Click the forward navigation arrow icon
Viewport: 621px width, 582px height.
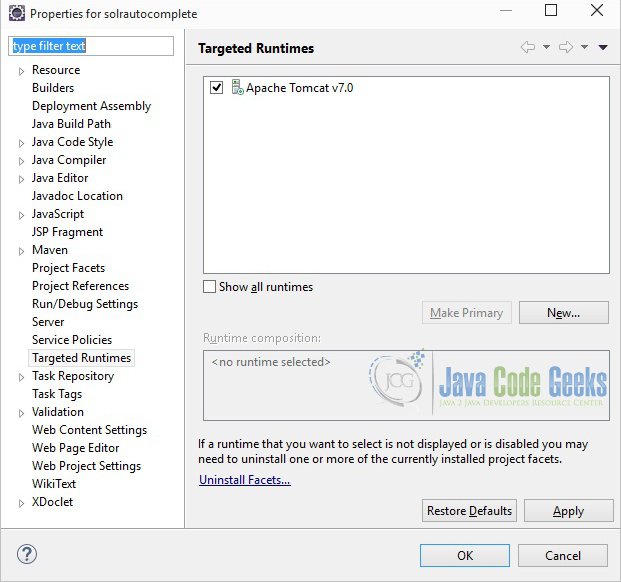[x=566, y=47]
